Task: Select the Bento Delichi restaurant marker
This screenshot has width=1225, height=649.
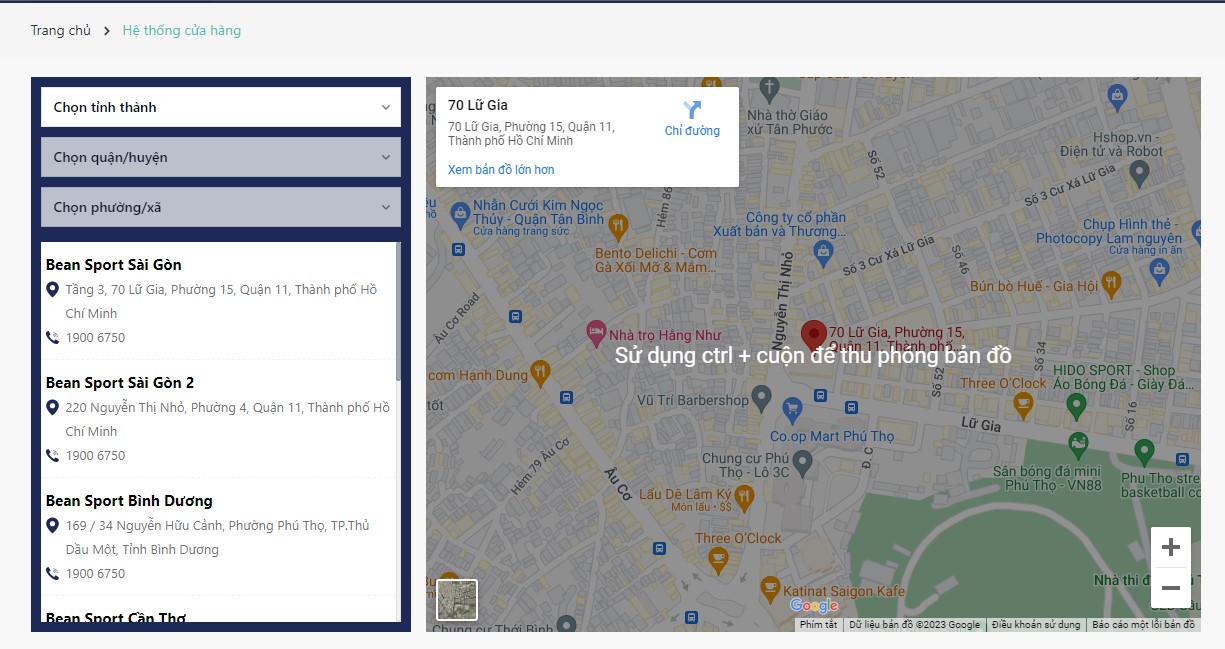Action: point(618,226)
